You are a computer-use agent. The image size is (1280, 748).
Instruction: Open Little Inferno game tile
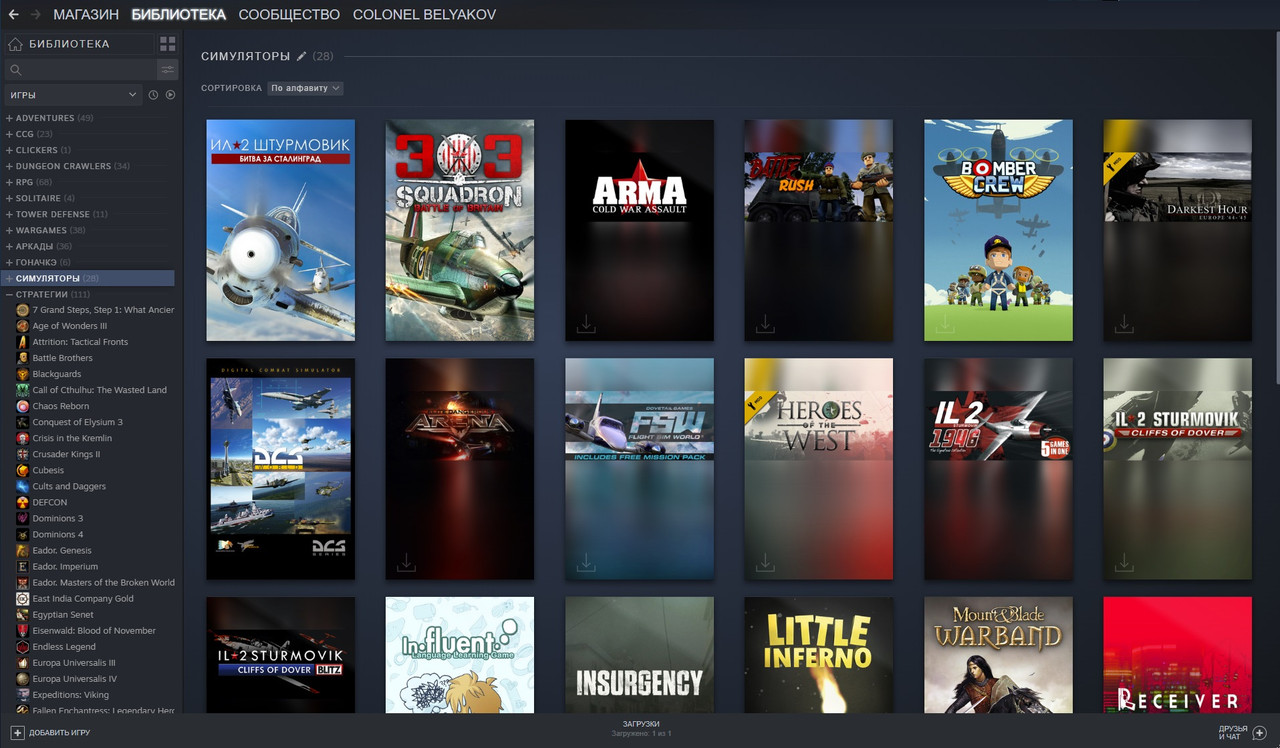(818, 655)
